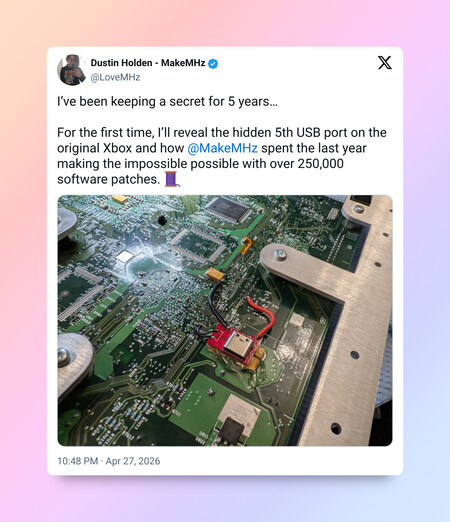Screen dimensions: 450x522
Task: Click the blue verified badge
Action: click(213, 63)
